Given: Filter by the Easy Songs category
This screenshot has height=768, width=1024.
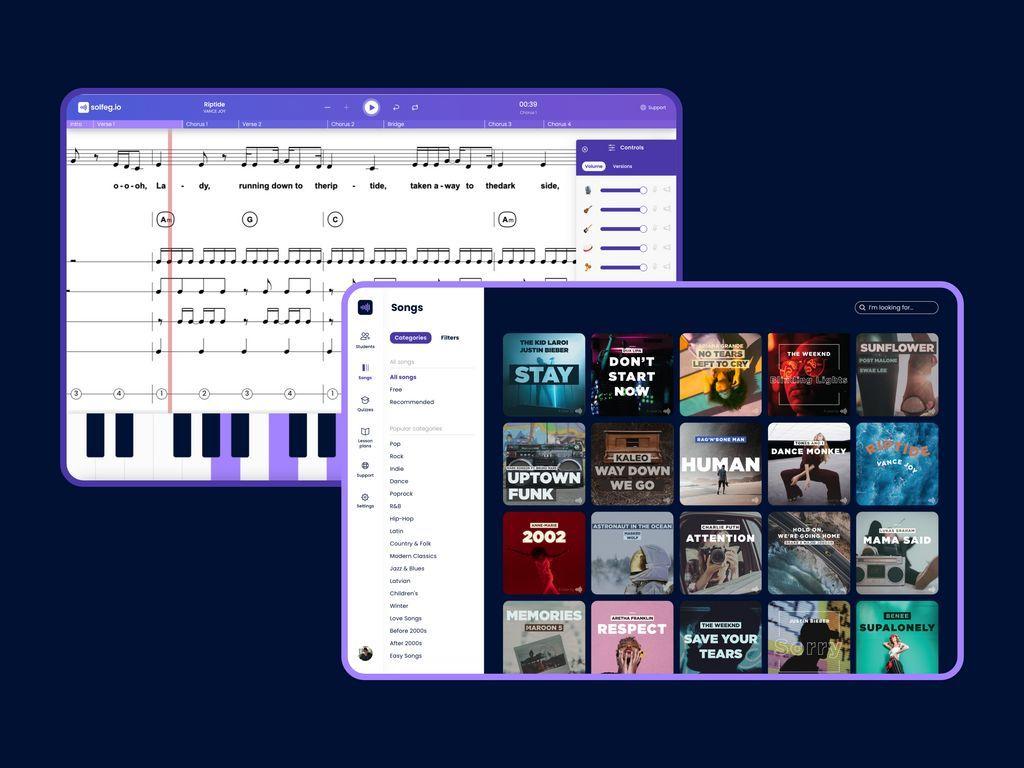Looking at the screenshot, I should tap(406, 656).
